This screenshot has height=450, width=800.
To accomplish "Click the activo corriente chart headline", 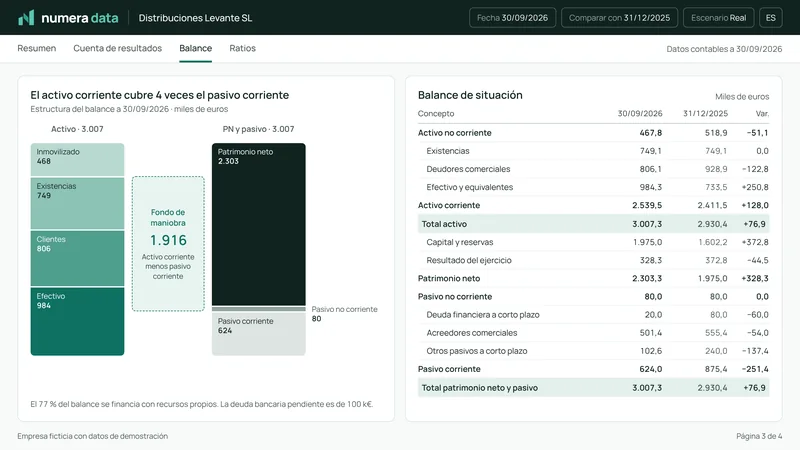I will coord(160,95).
